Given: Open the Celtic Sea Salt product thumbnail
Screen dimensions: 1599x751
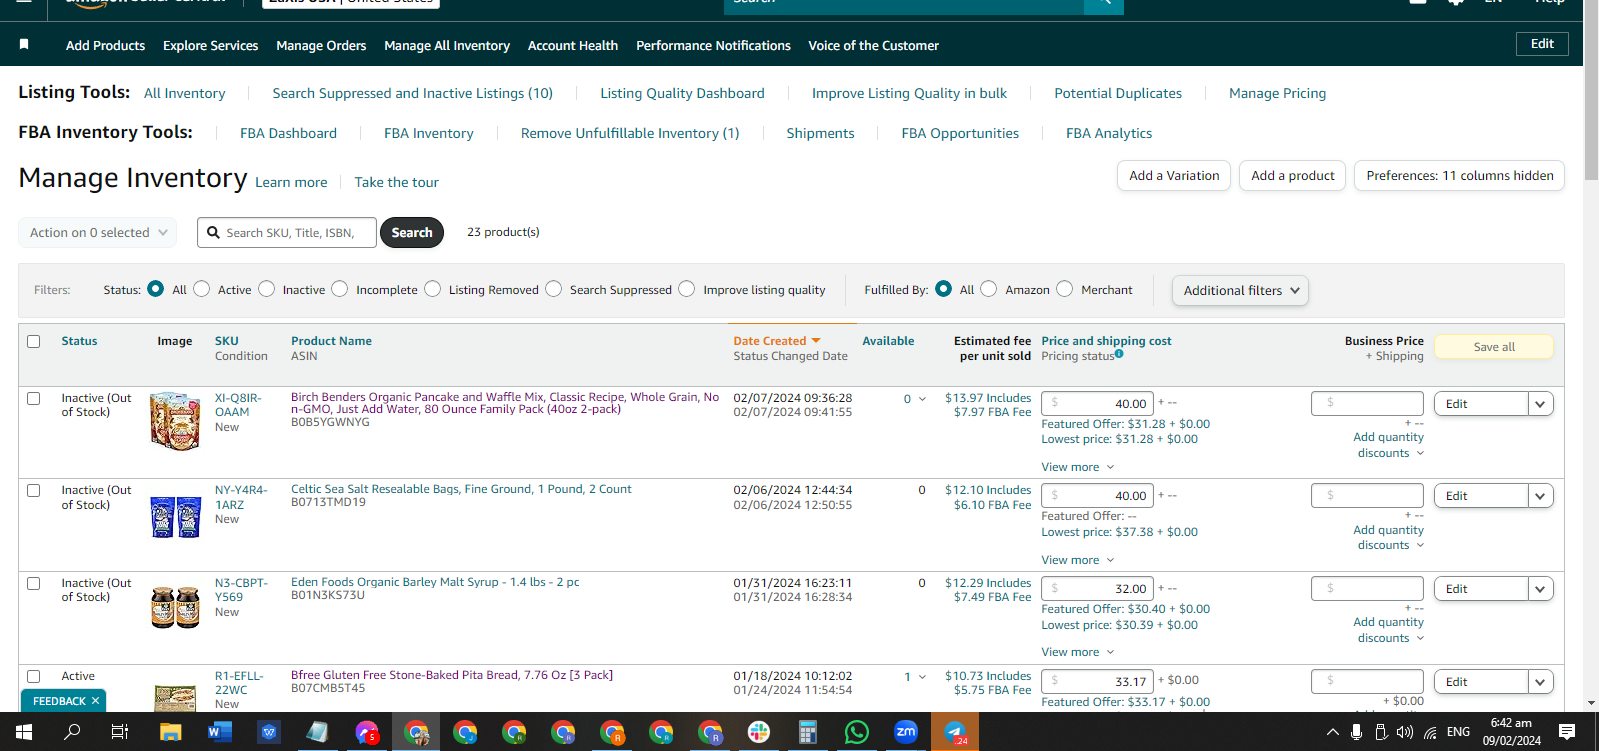Looking at the screenshot, I should [x=175, y=517].
